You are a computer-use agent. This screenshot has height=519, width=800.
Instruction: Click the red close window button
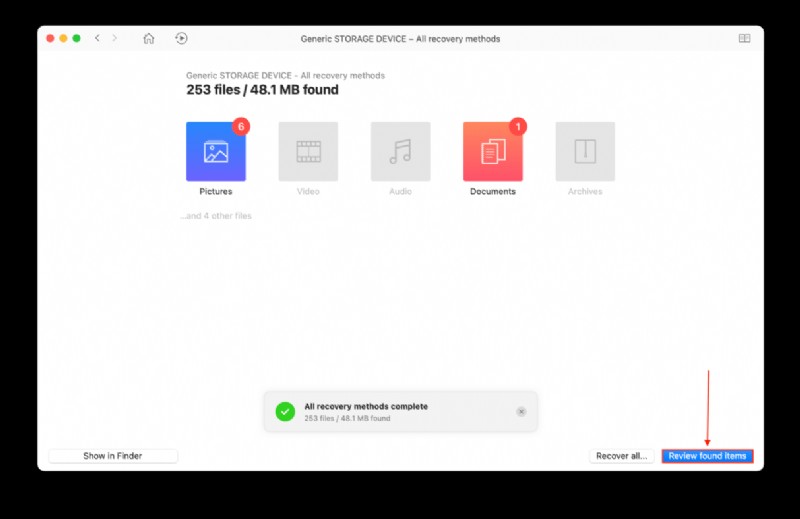point(50,38)
